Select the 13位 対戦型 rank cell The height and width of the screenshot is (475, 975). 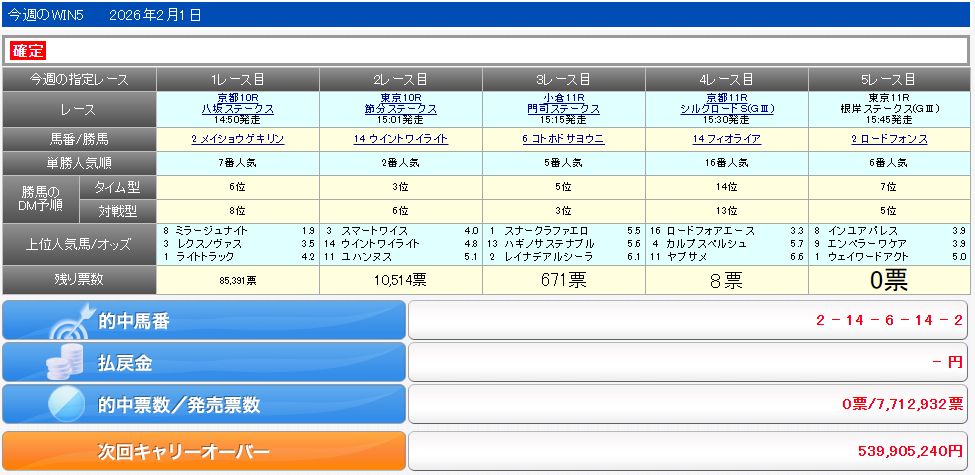[x=727, y=211]
